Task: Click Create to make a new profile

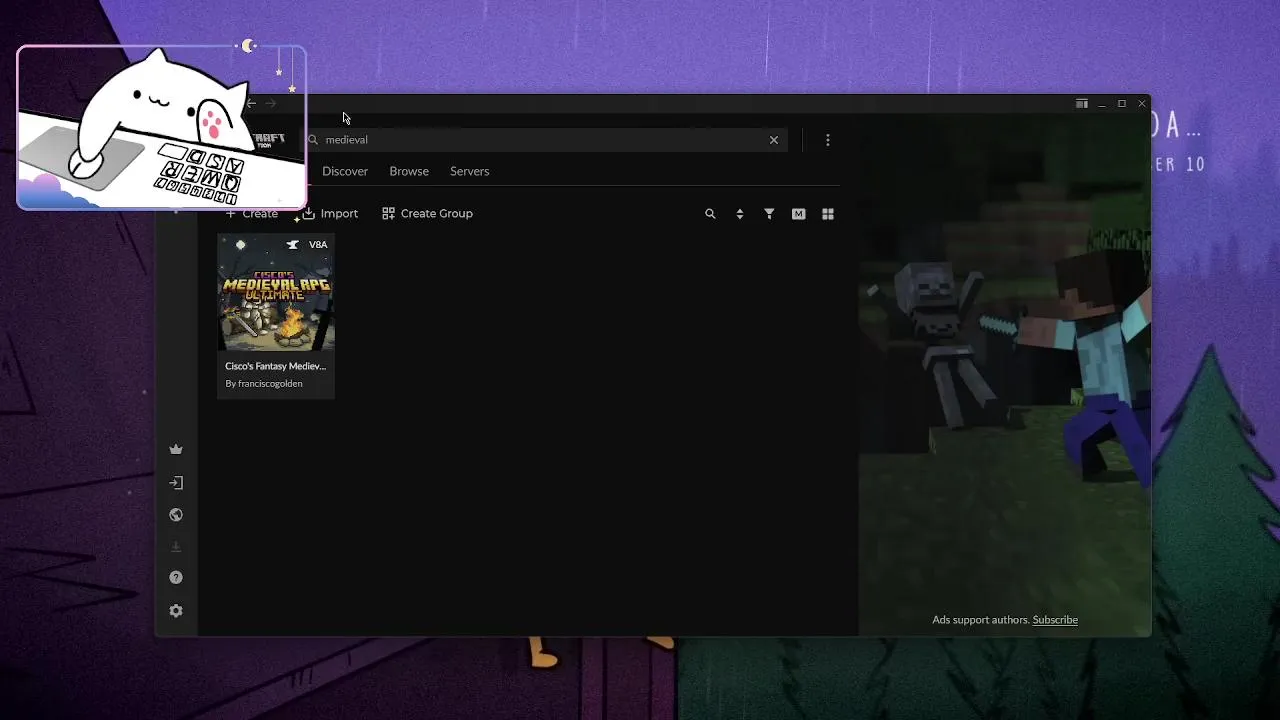Action: (252, 214)
